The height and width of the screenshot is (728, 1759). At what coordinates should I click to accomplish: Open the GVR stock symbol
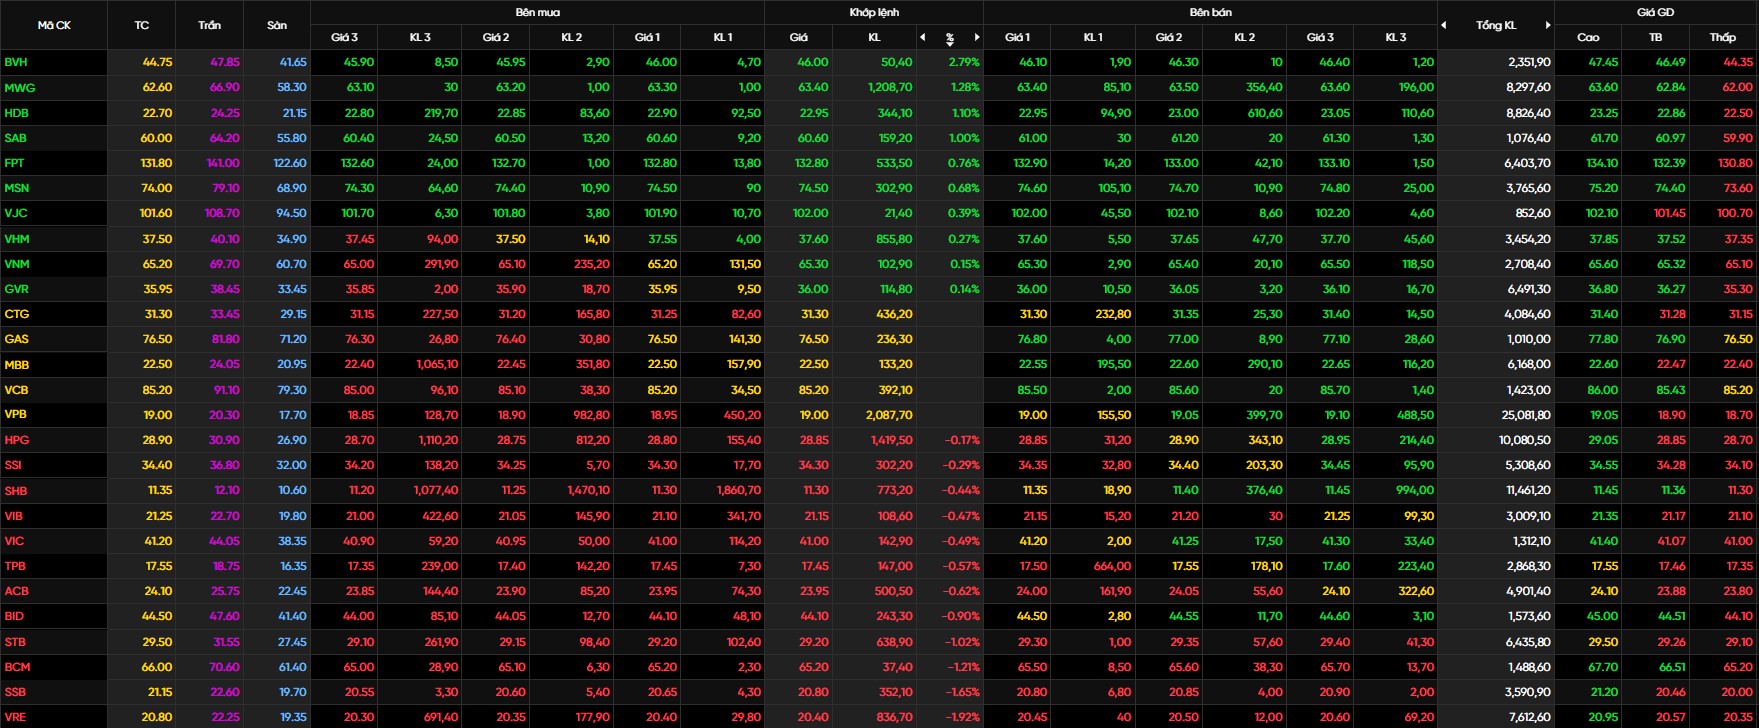16,289
